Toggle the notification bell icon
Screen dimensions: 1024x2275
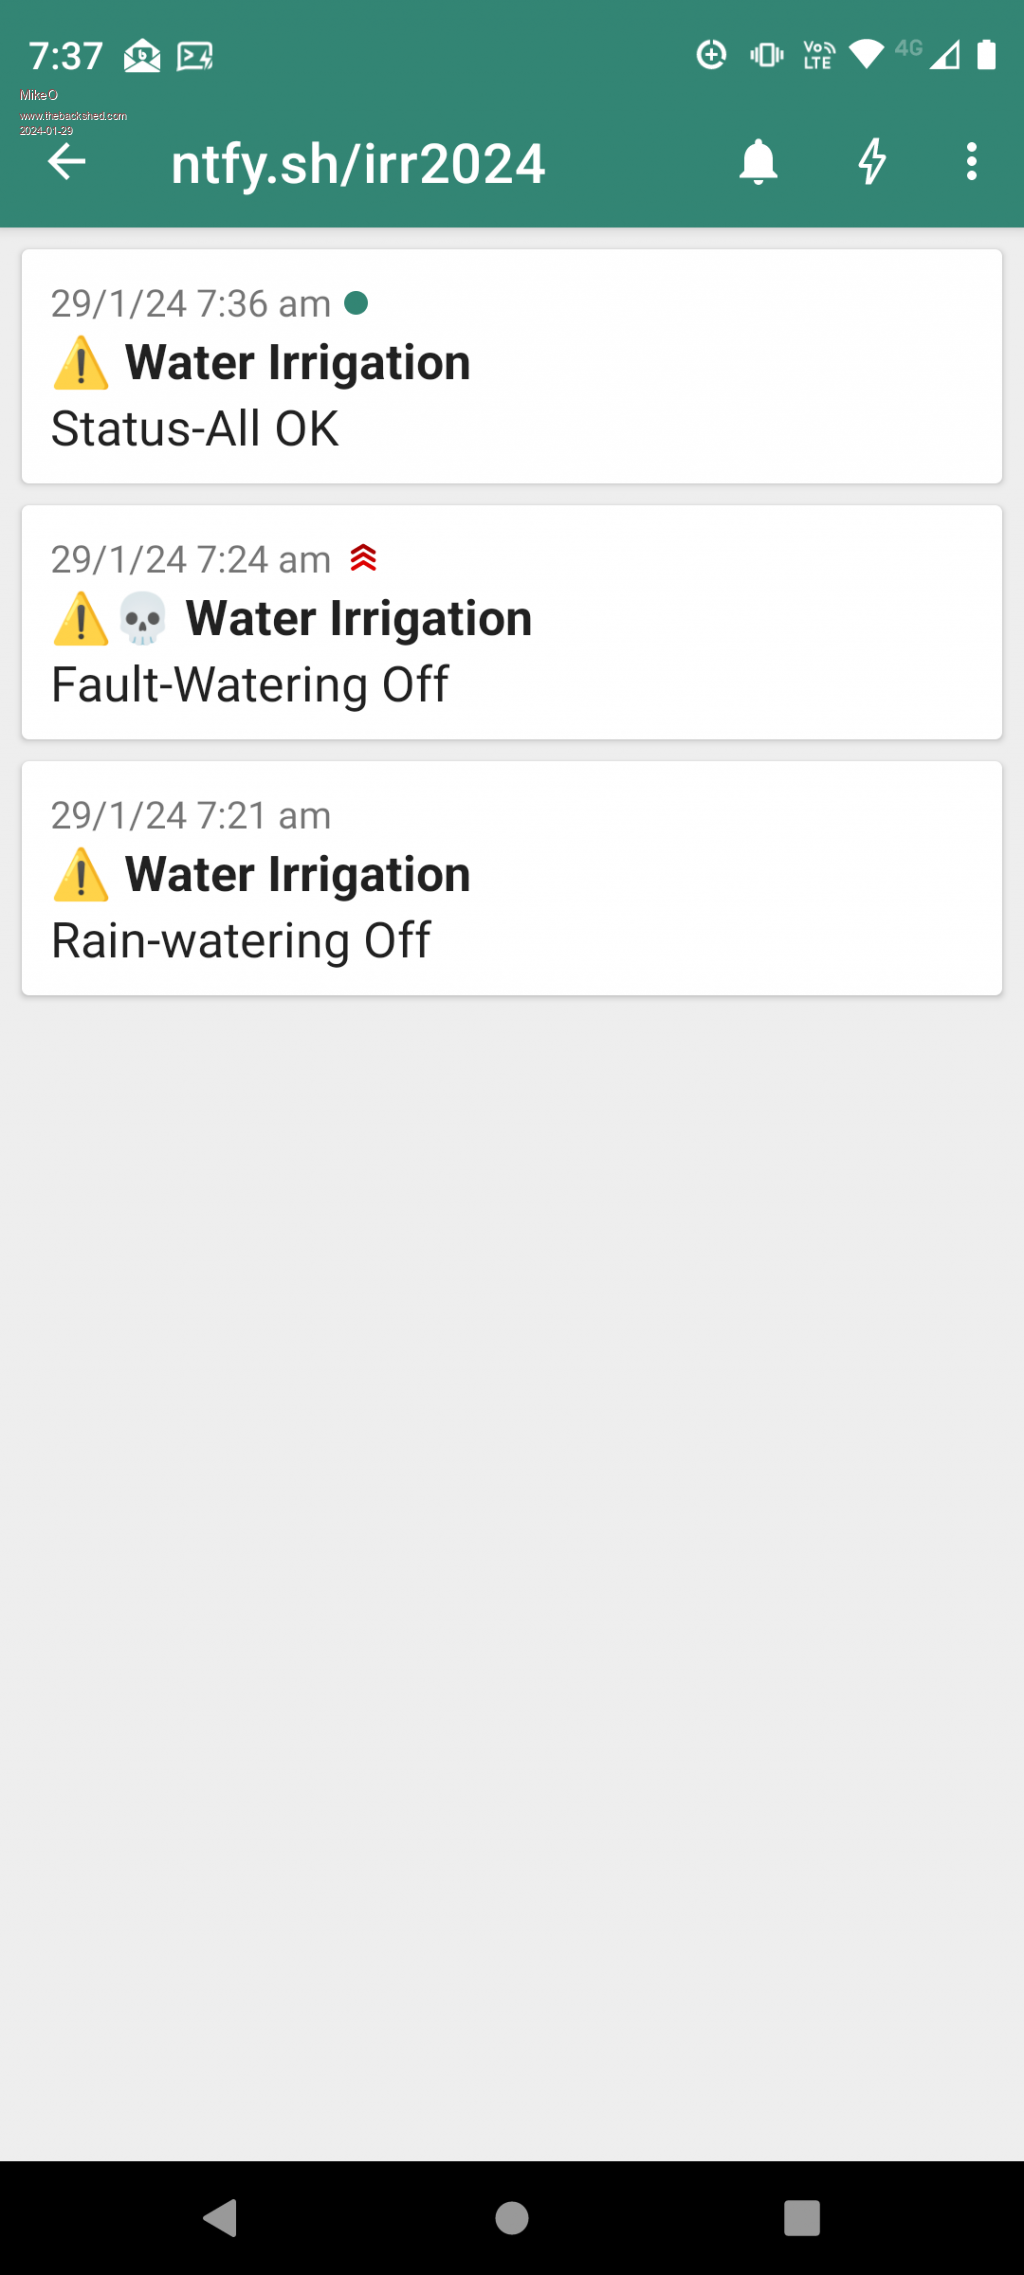[x=758, y=162]
